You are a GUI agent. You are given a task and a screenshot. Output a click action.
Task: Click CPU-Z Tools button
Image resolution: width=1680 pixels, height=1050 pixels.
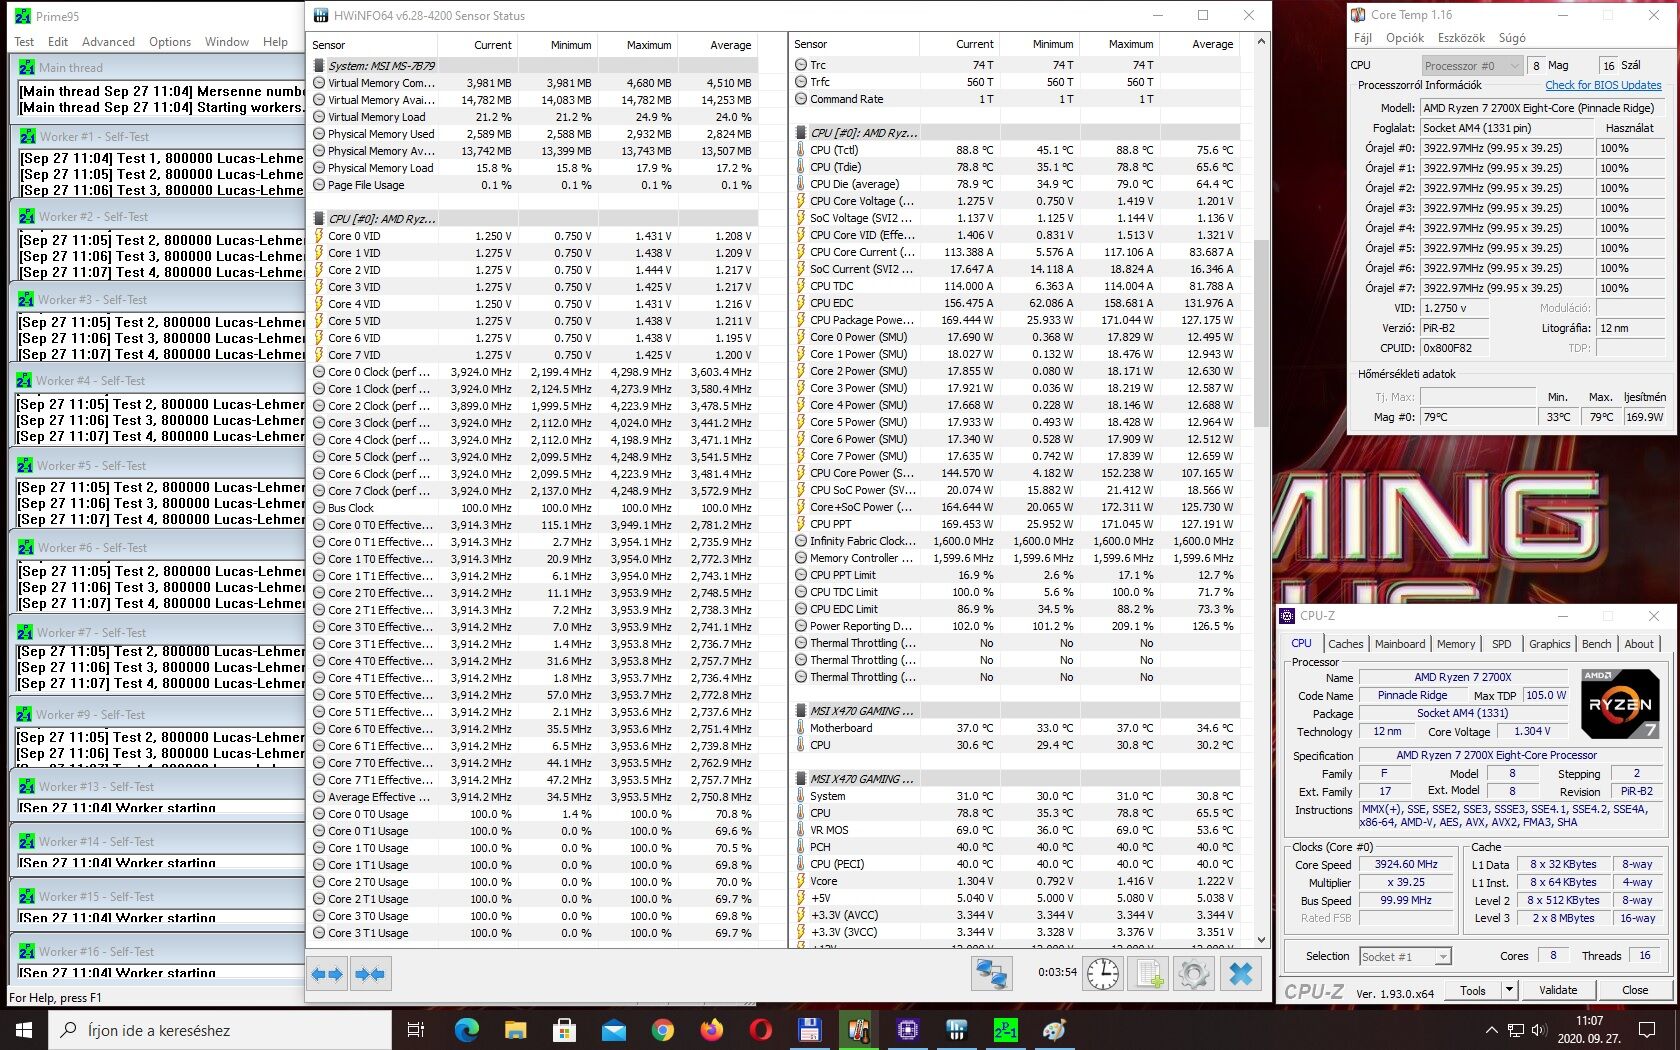tap(1472, 990)
